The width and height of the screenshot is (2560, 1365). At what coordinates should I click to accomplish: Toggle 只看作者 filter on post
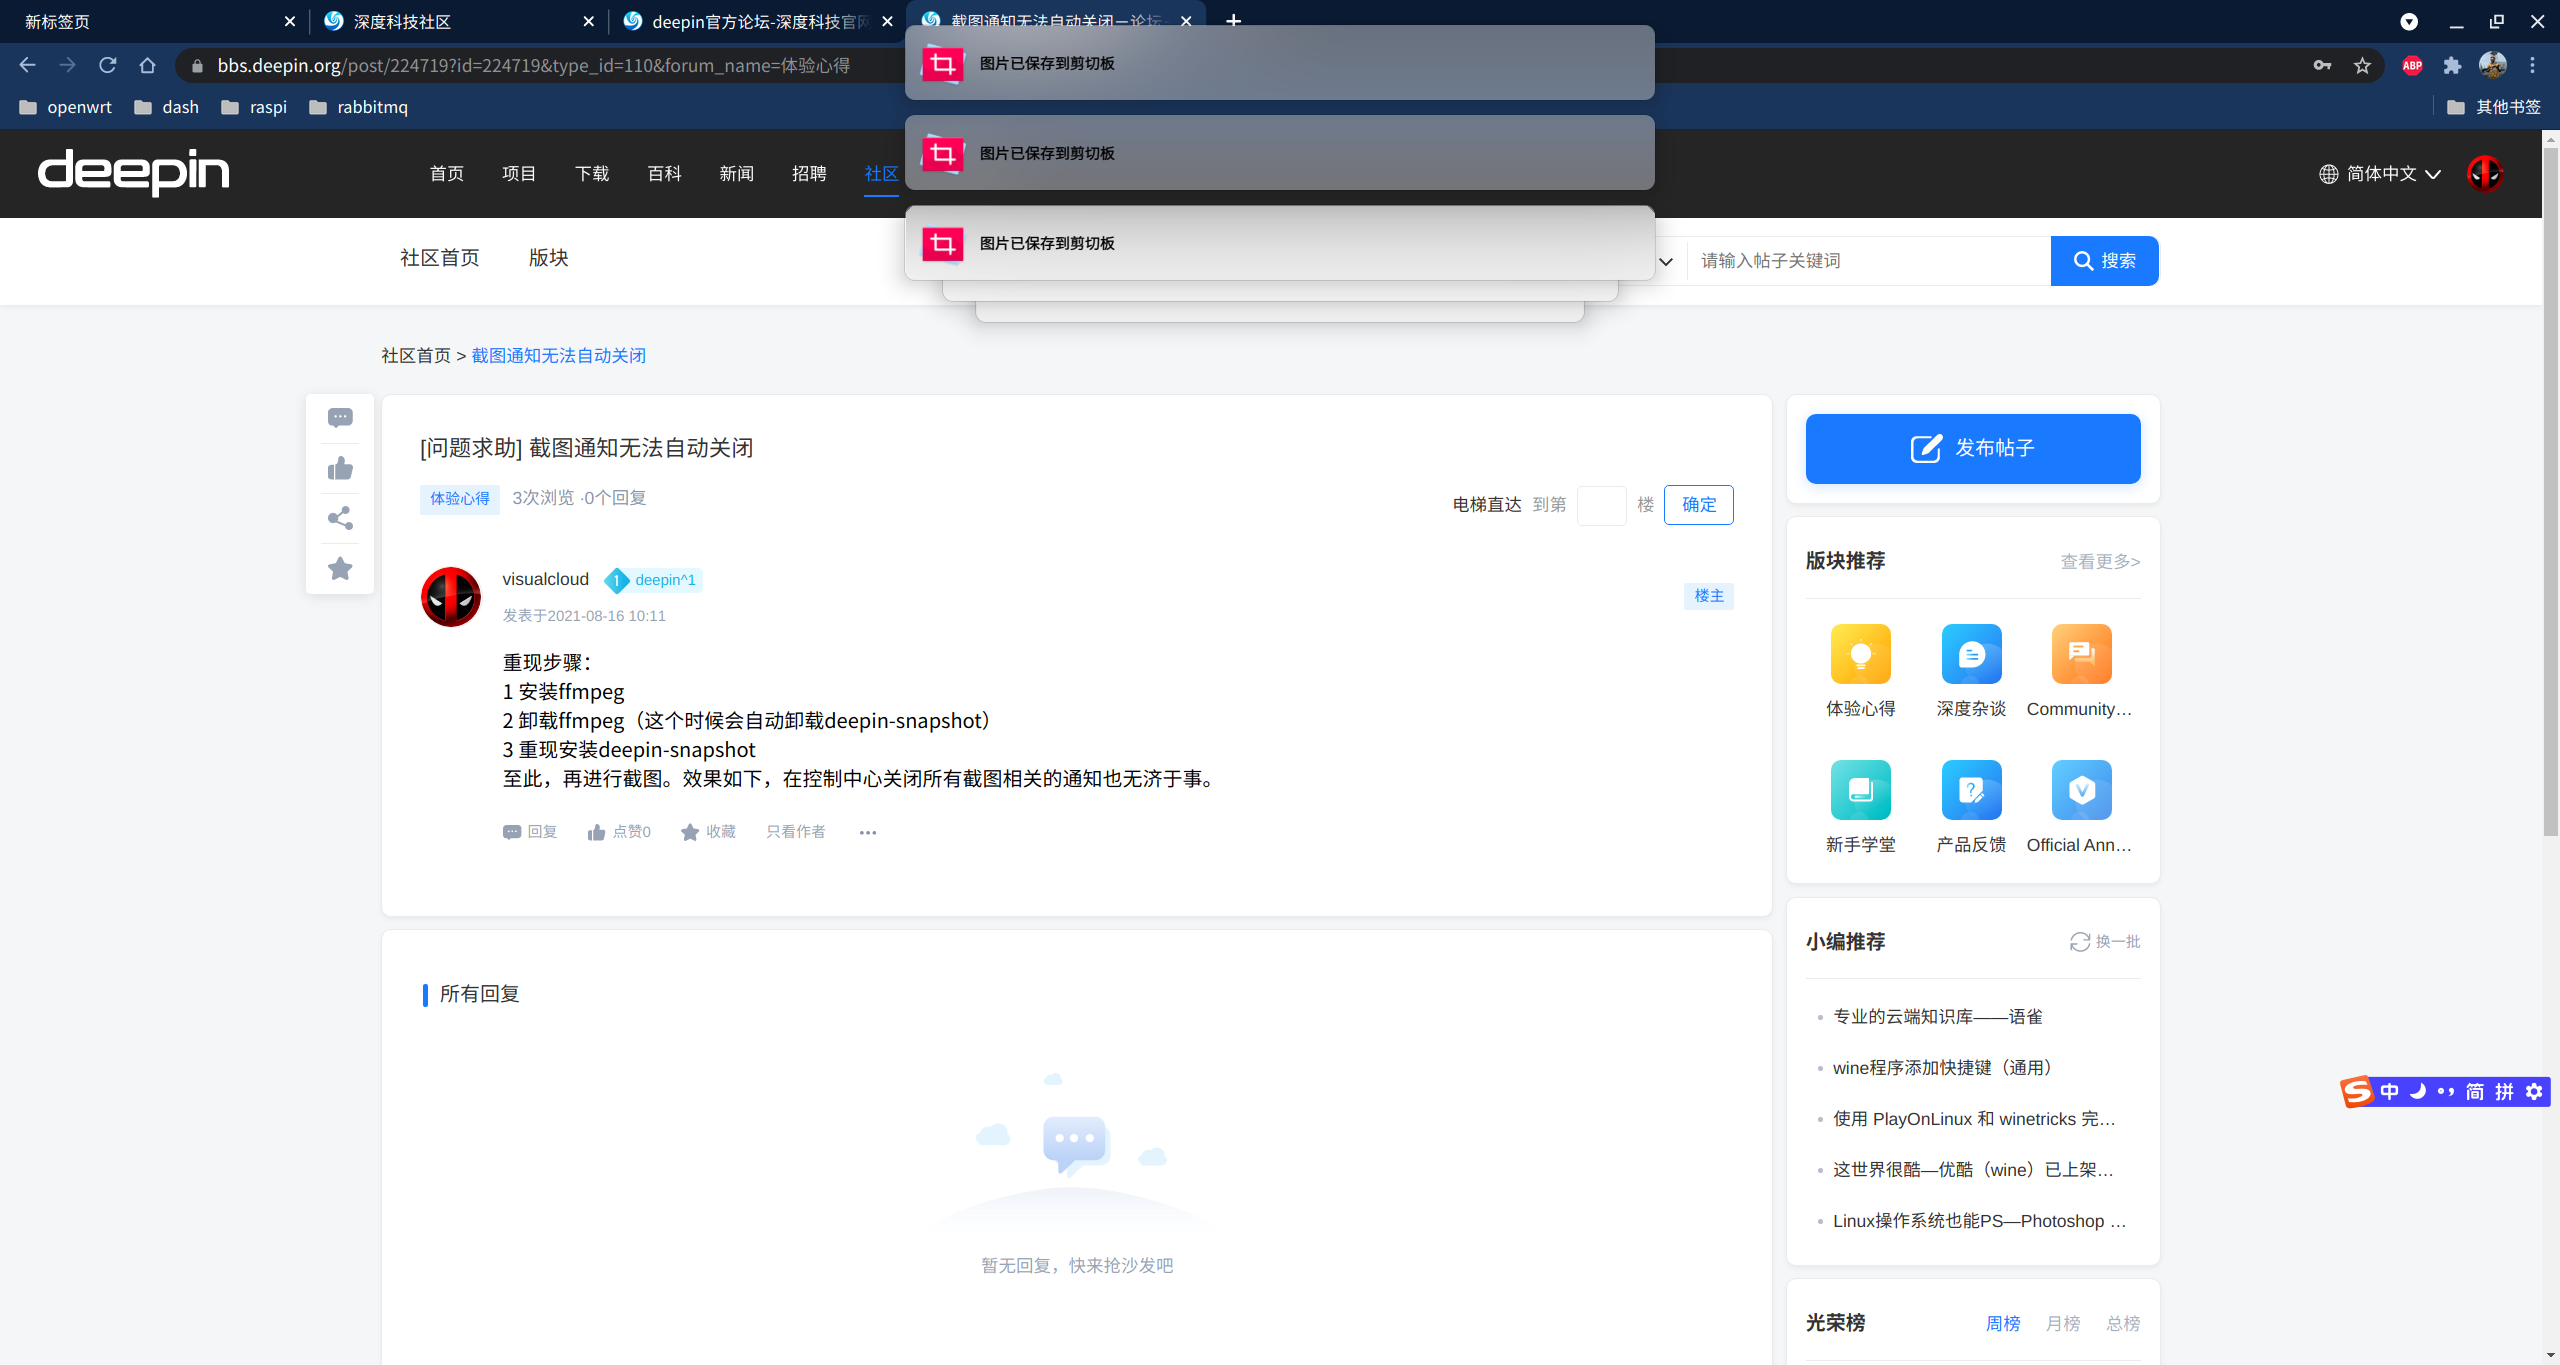pyautogui.click(x=796, y=832)
